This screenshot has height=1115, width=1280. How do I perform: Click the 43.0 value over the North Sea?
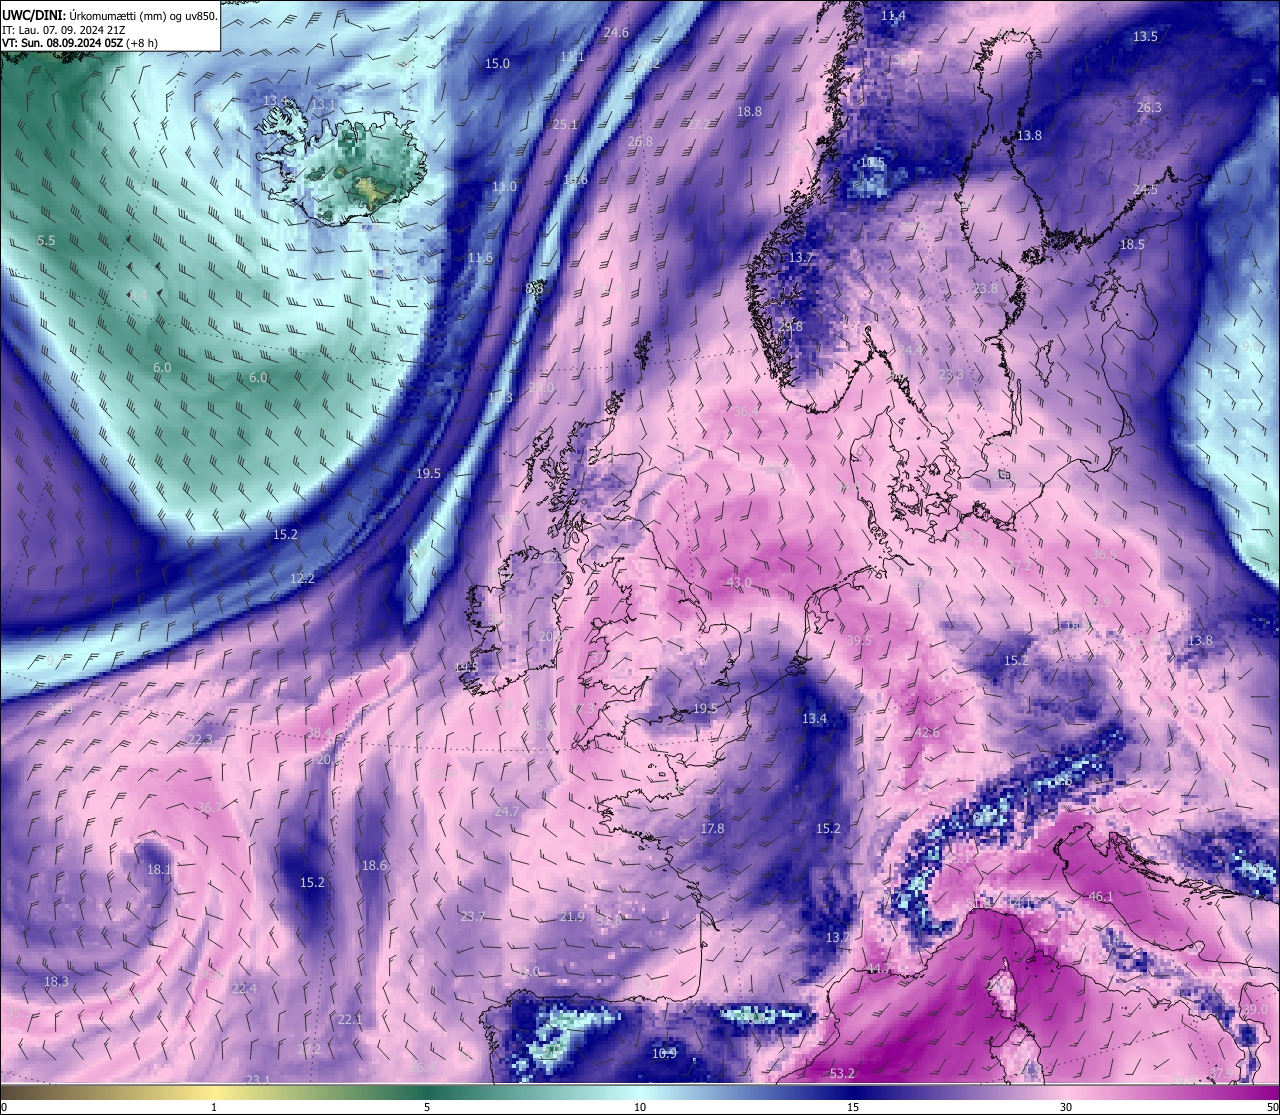(x=739, y=582)
